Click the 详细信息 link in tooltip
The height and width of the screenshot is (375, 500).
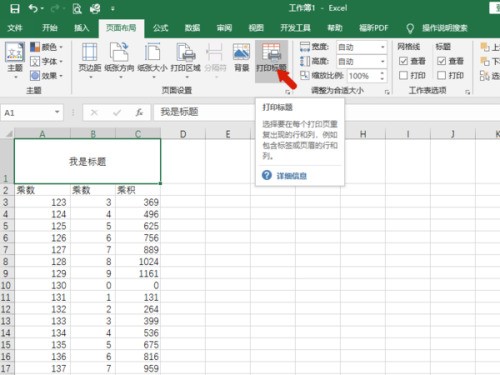[x=292, y=176]
